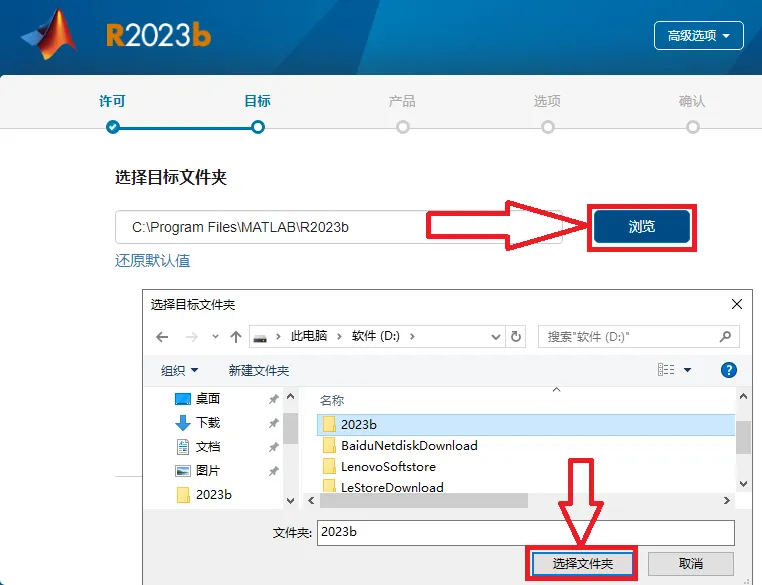Click 此电脑 in the address path
The height and width of the screenshot is (585, 762).
click(309, 336)
